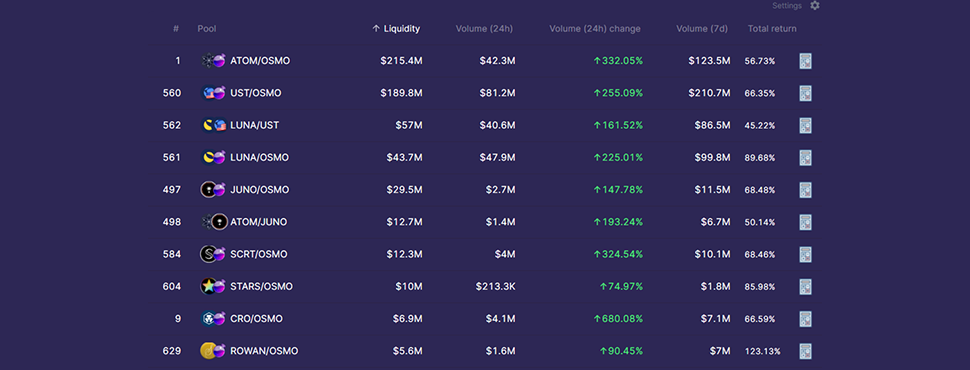970x370 pixels.
Task: Click the STARS/OSMO token pair icon
Action: (x=213, y=286)
